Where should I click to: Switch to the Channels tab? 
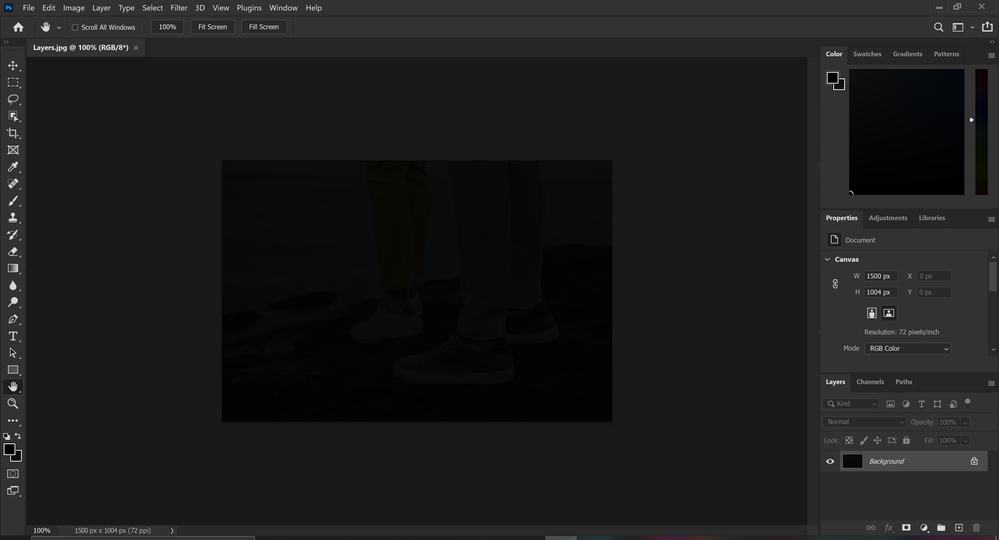(870, 382)
